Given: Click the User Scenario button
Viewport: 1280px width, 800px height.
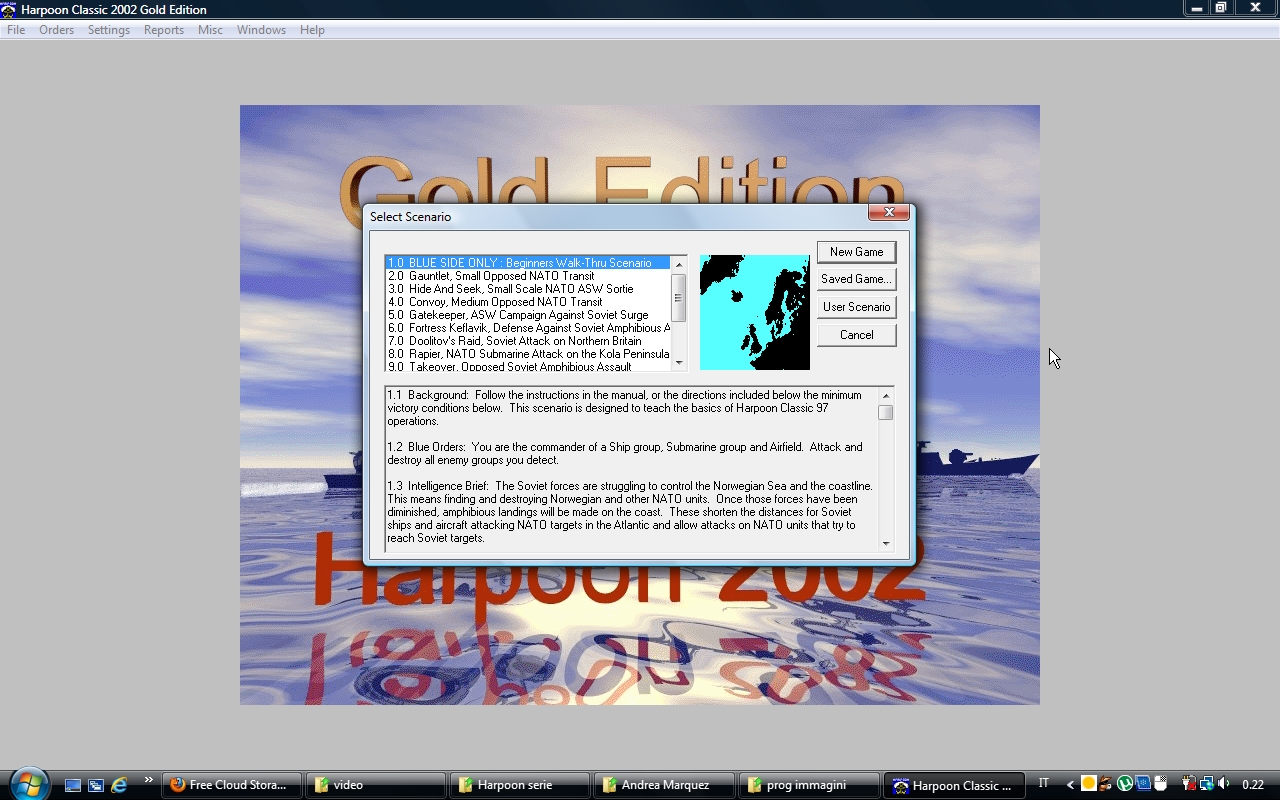Looking at the screenshot, I should [856, 307].
